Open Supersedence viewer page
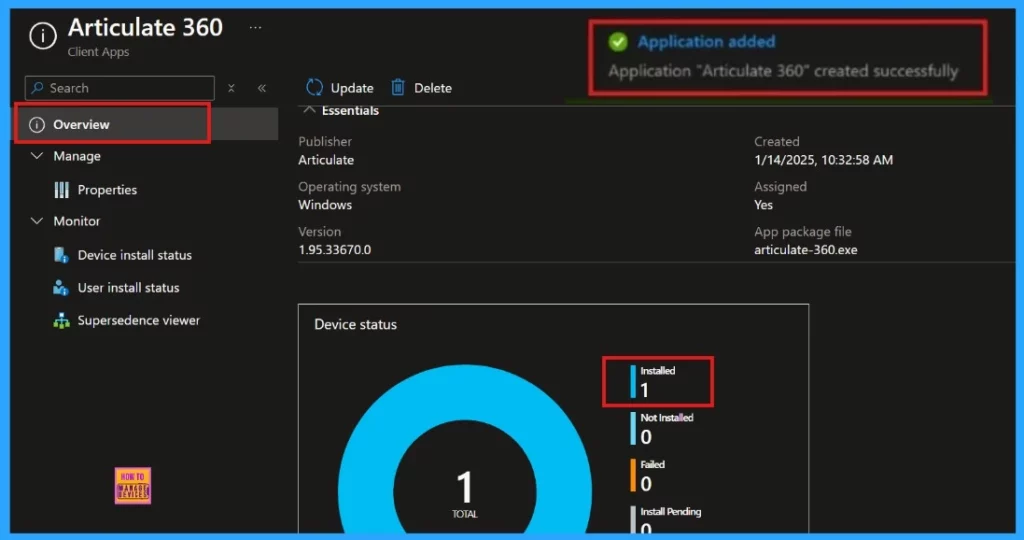Image resolution: width=1024 pixels, height=540 pixels. (x=138, y=321)
